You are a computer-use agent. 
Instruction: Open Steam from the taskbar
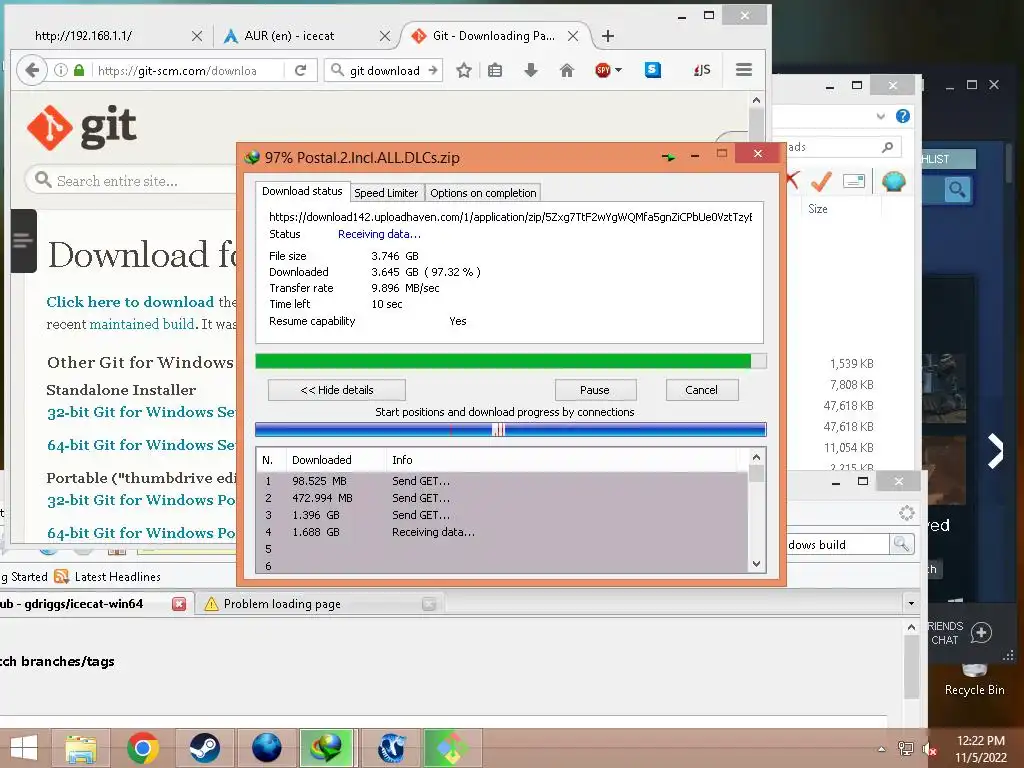coord(204,748)
